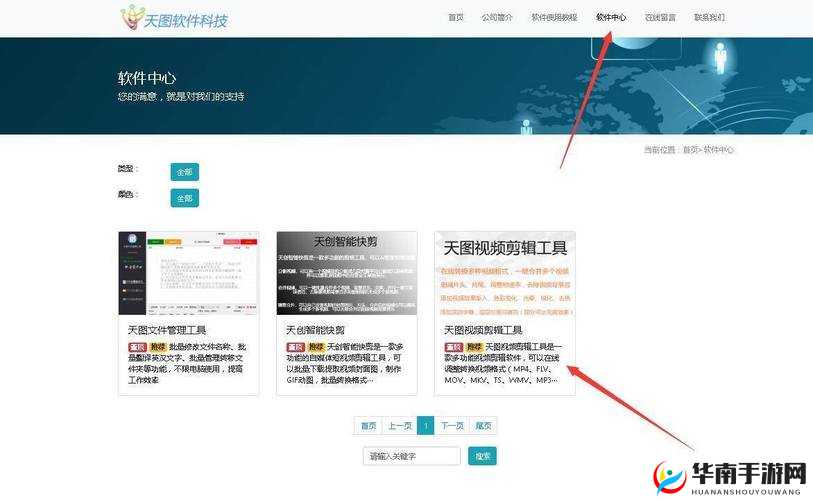Click the 天图文件管理工具 card title
The image size is (813, 500).
pyautogui.click(x=167, y=330)
